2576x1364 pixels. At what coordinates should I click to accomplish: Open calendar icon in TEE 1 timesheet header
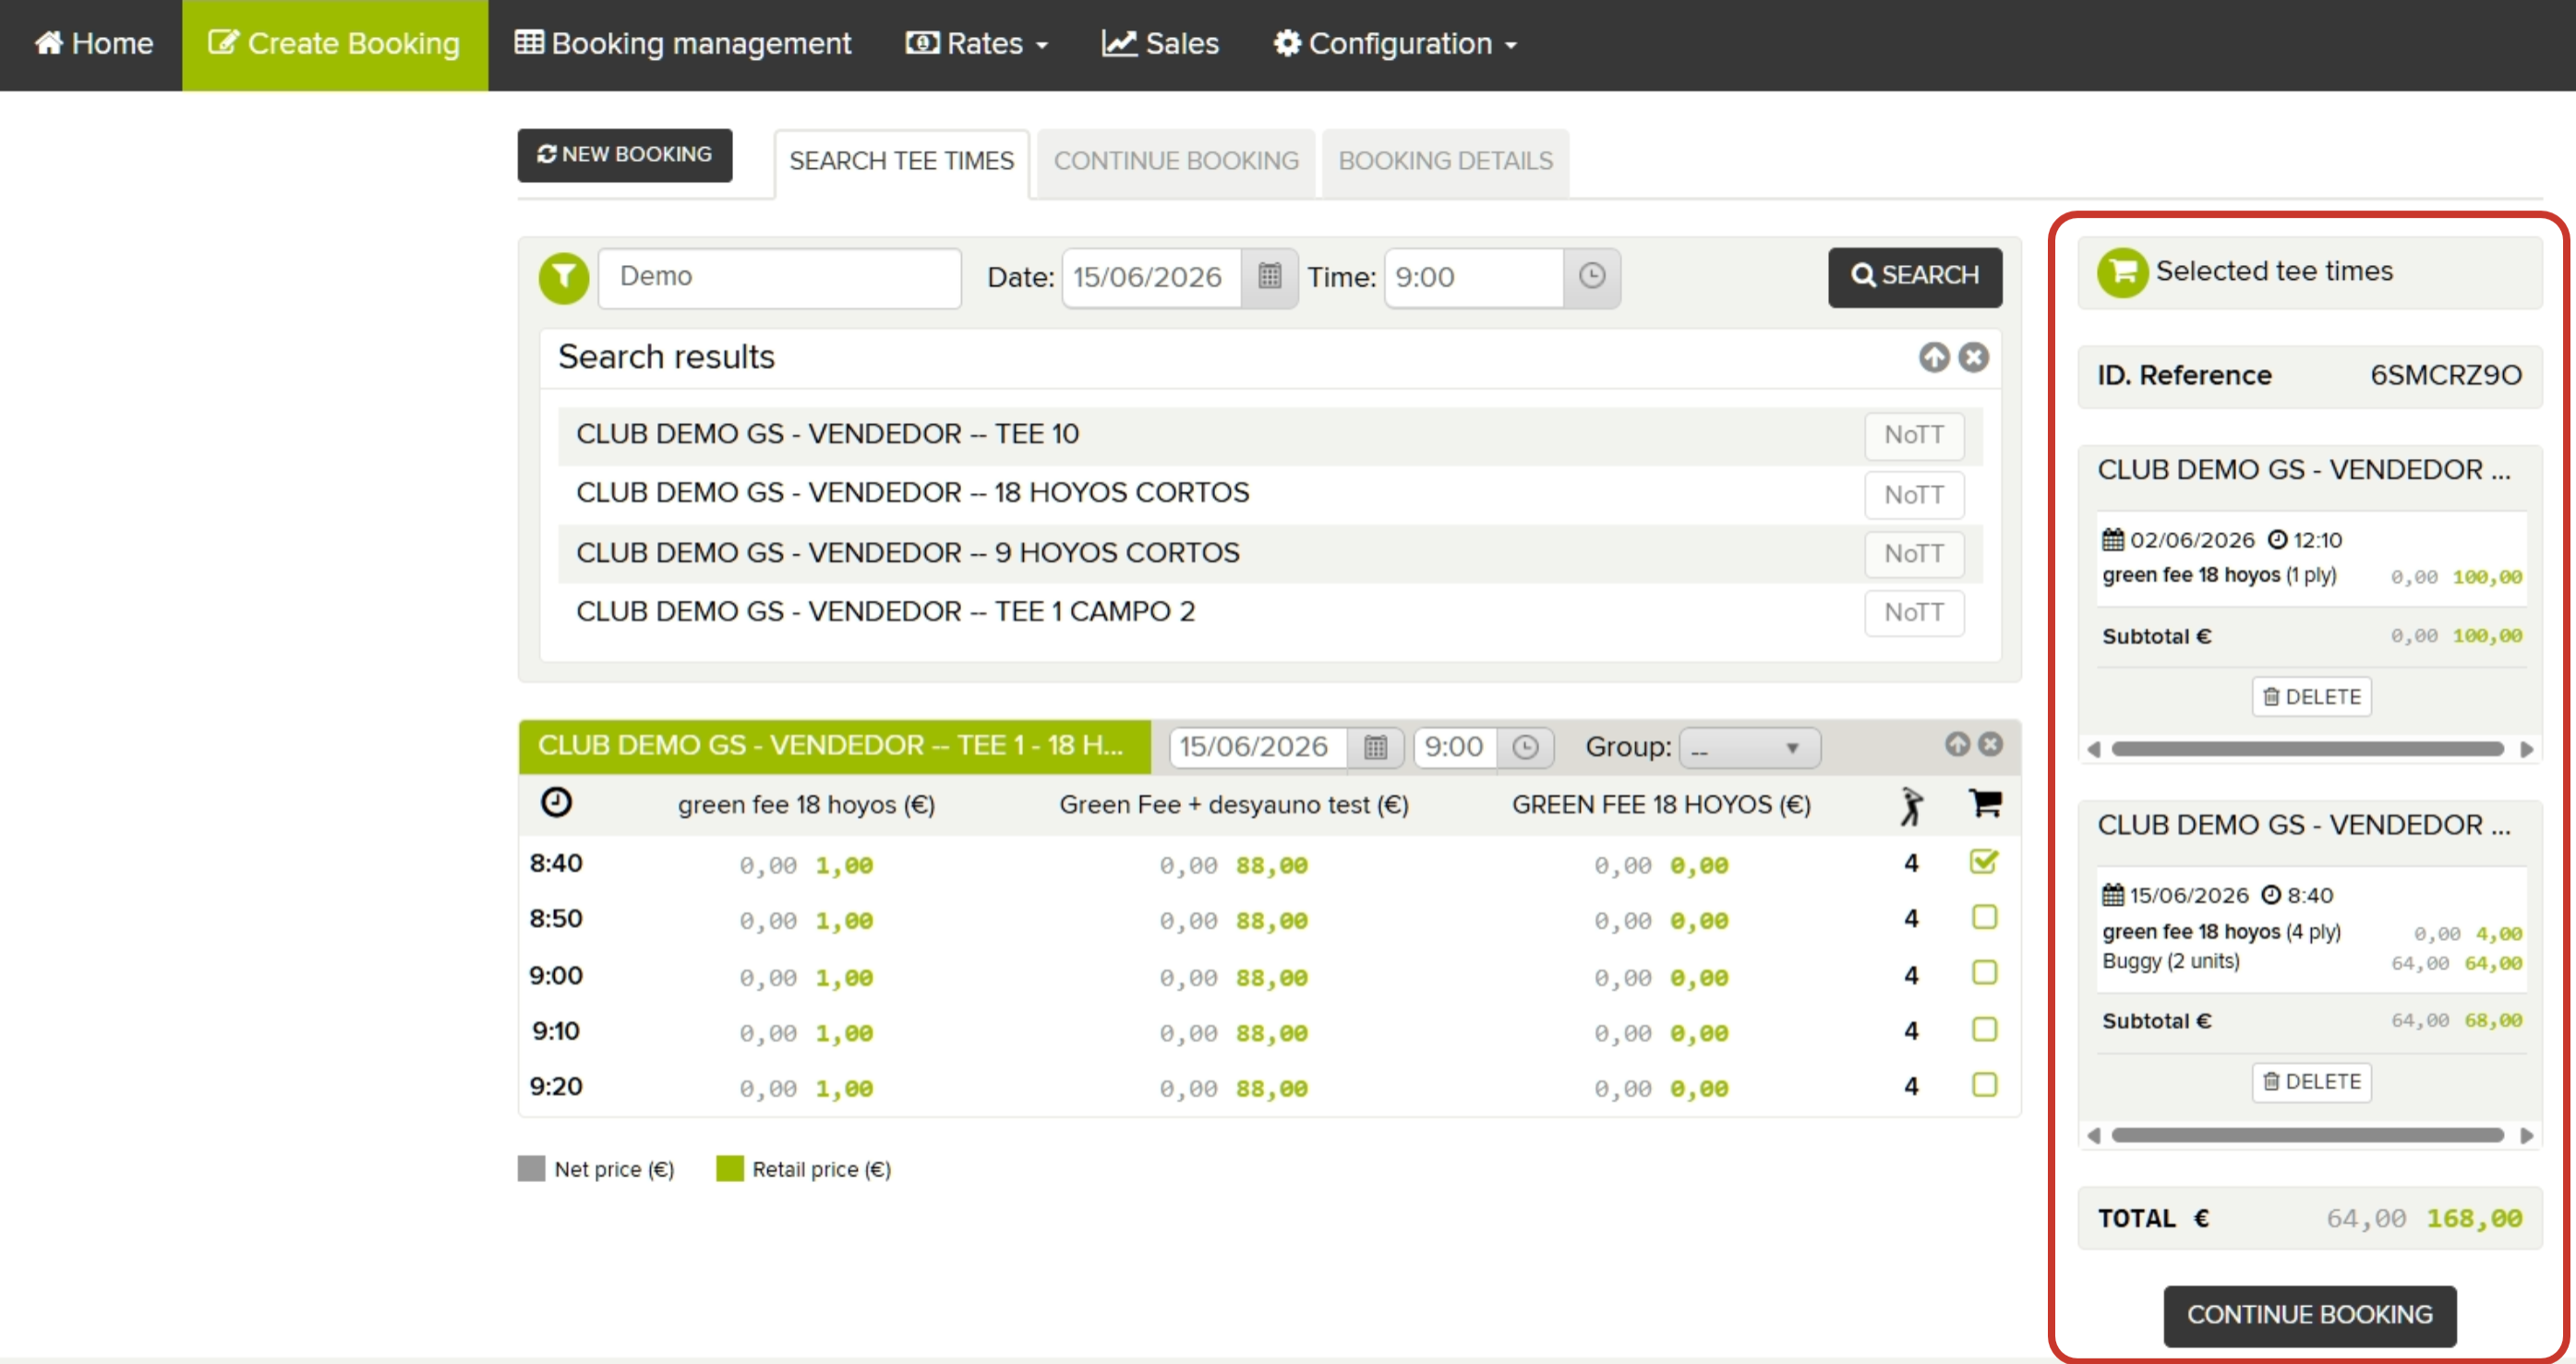point(1375,747)
